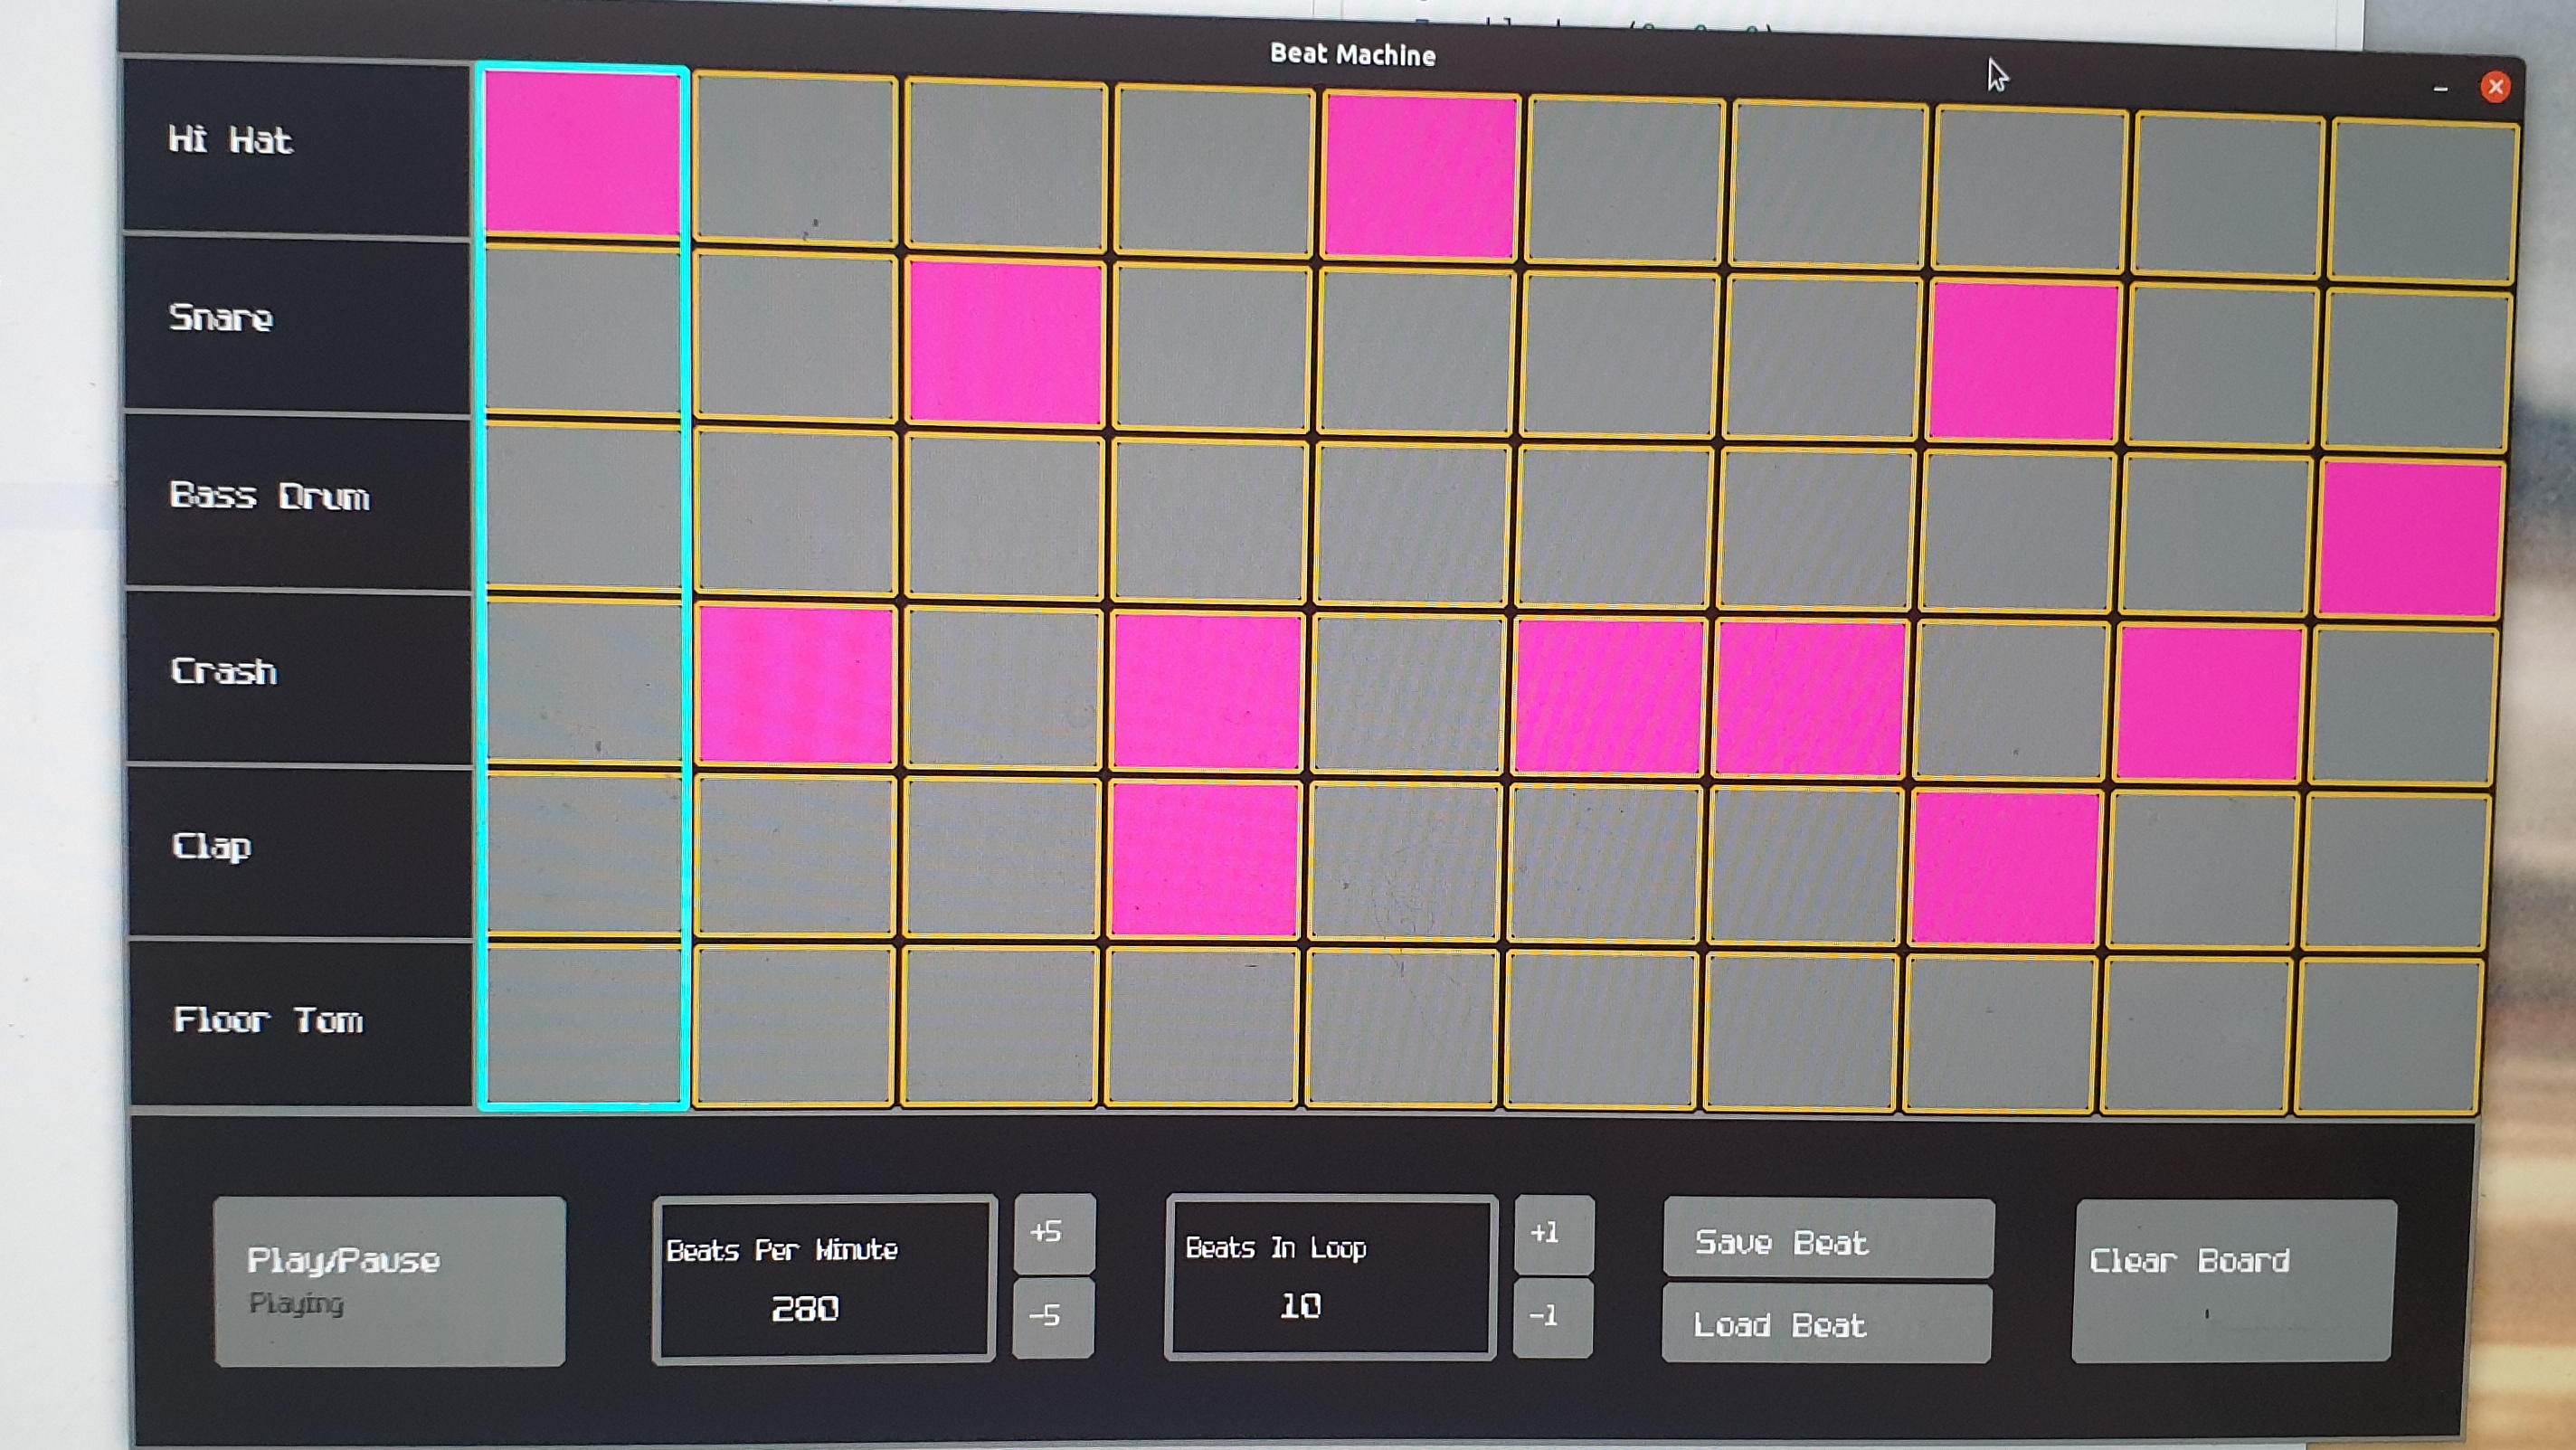Viewport: 2576px width, 1450px height.
Task: Turn off the Hi Hat beat 1 pad
Action: (581, 153)
